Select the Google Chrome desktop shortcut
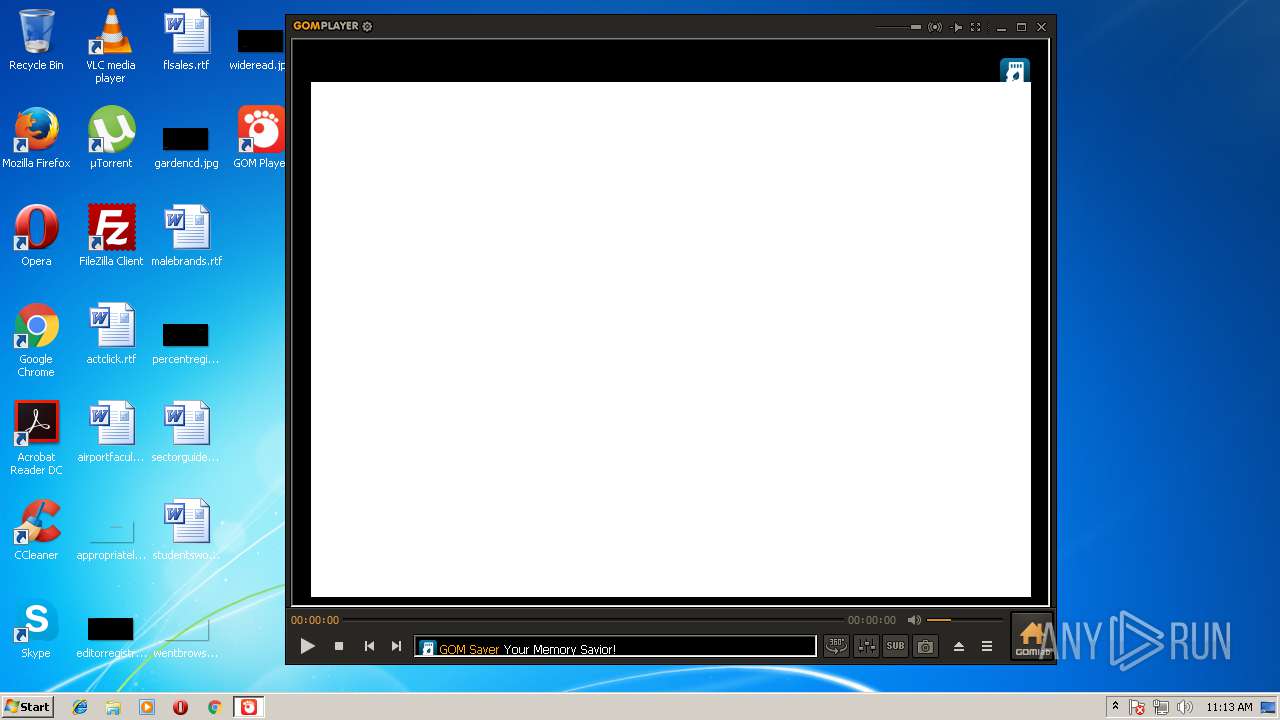The width and height of the screenshot is (1280, 720). coord(36,340)
